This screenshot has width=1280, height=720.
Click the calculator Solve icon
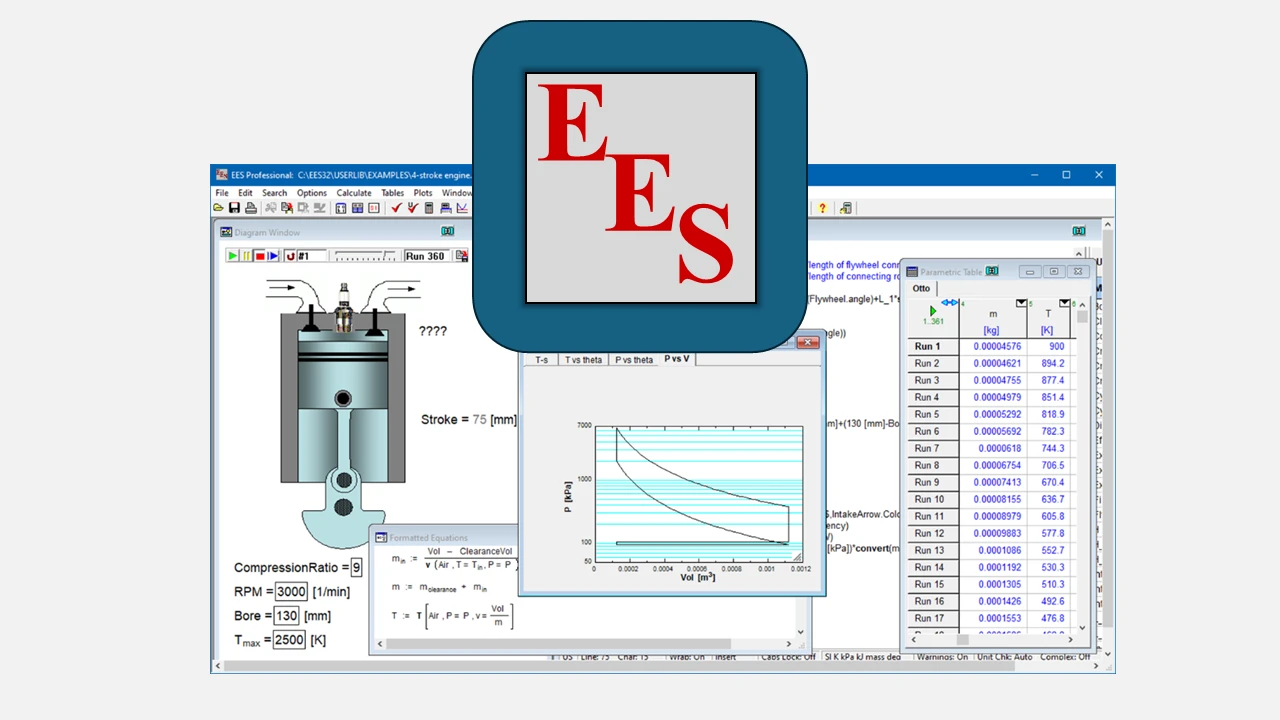click(429, 208)
